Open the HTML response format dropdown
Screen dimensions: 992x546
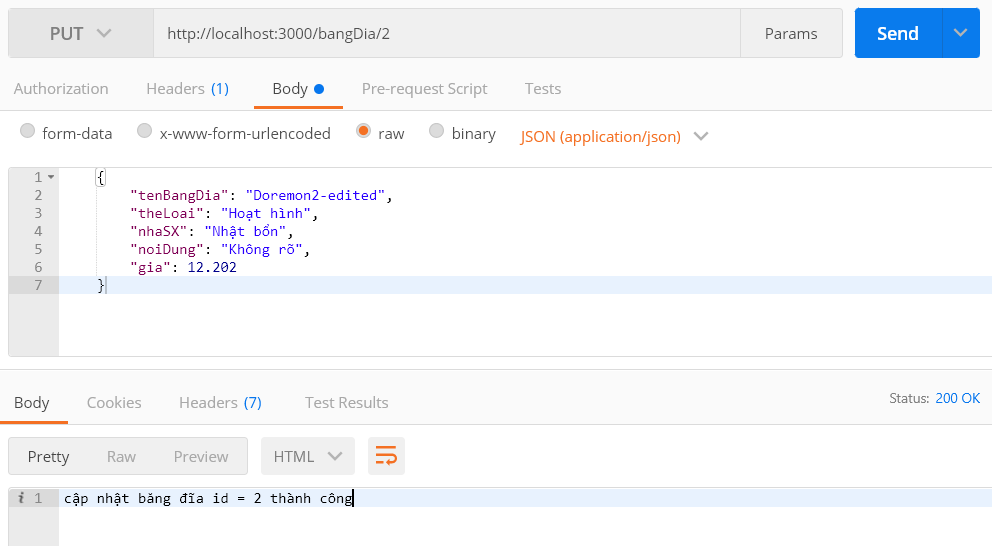click(x=307, y=456)
